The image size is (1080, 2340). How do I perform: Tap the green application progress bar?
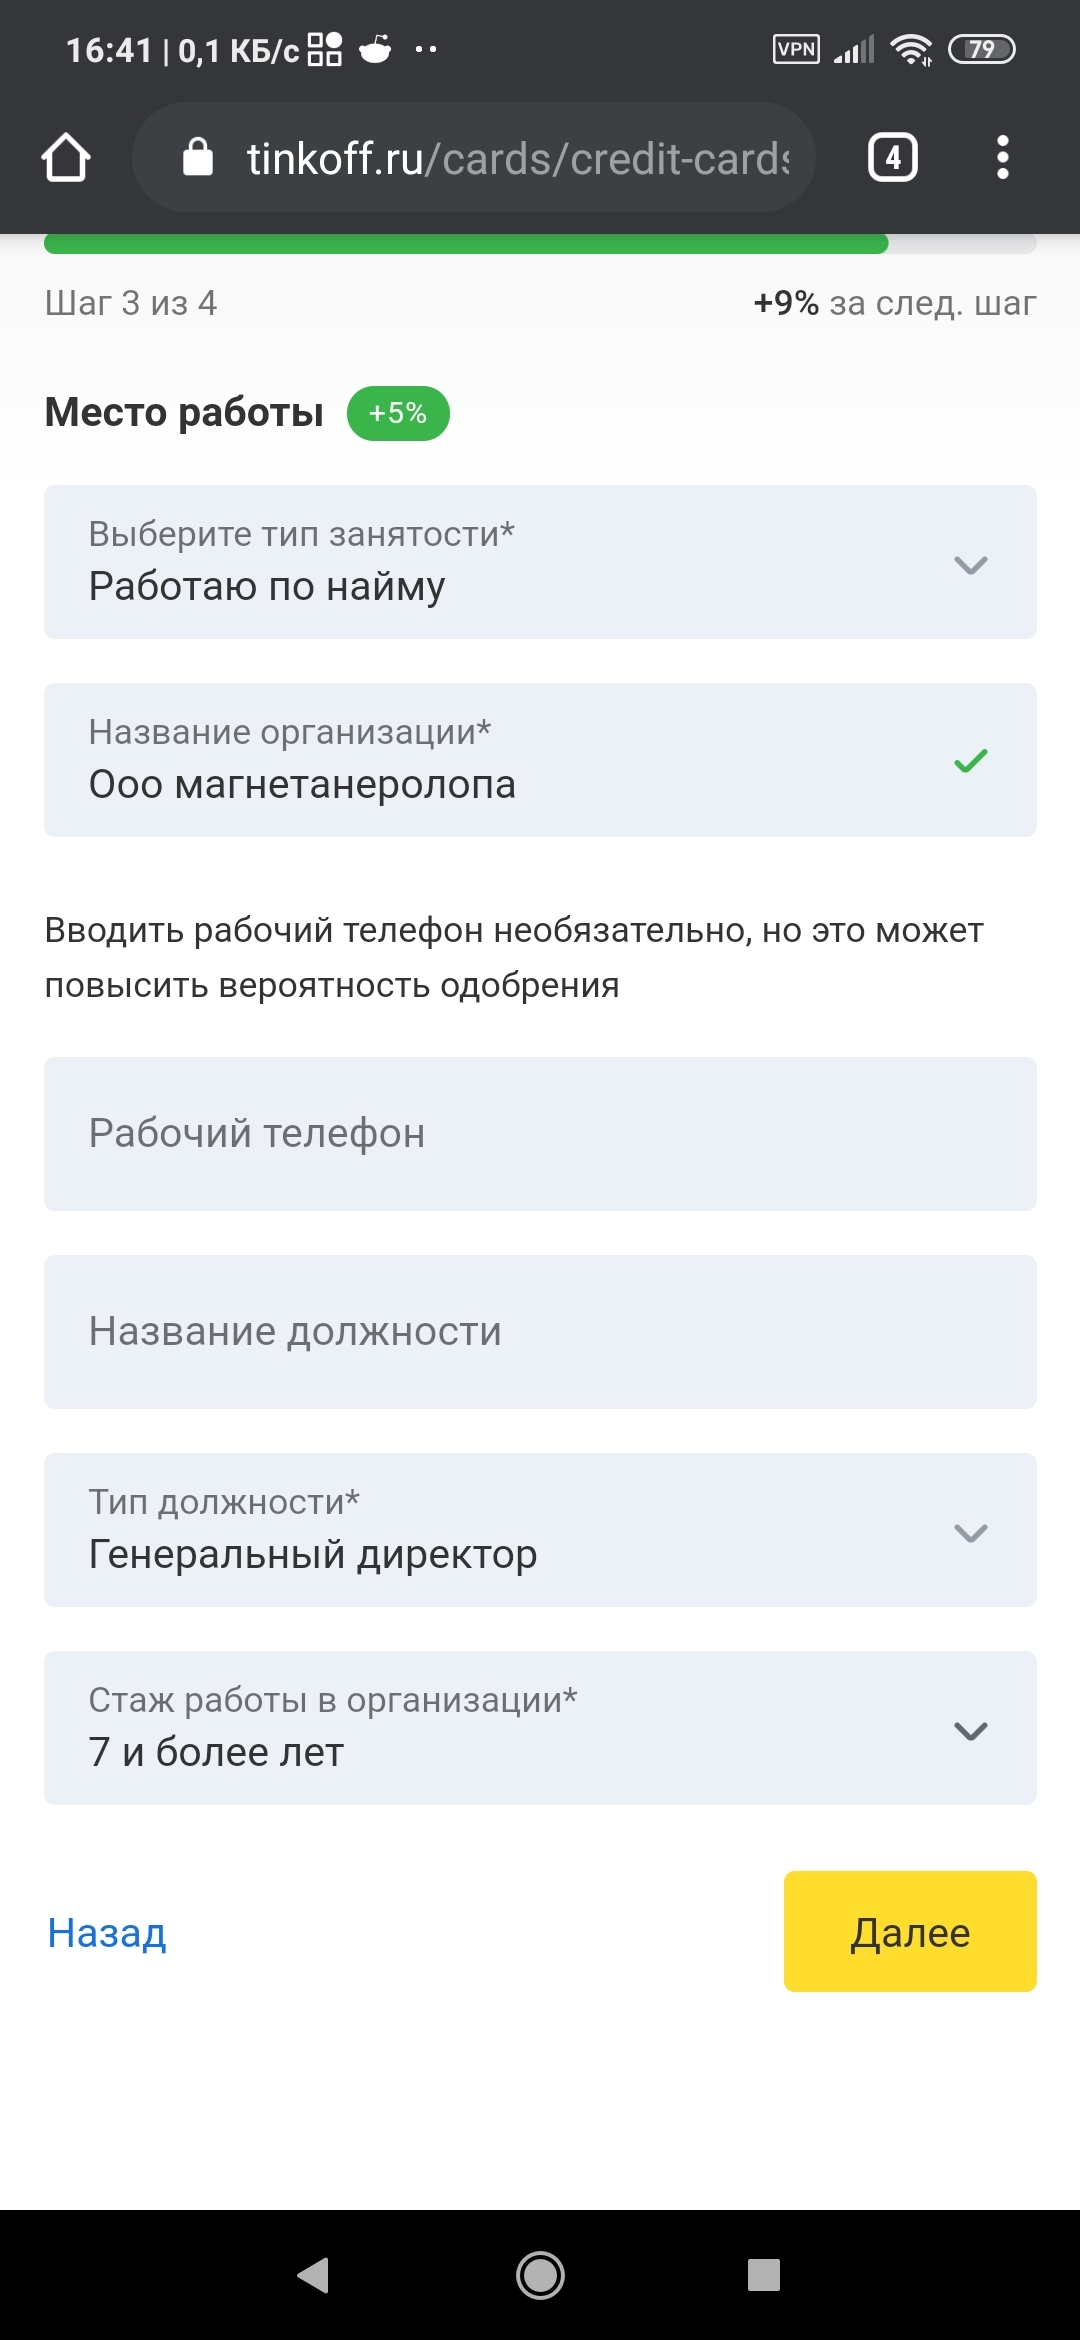coord(466,244)
